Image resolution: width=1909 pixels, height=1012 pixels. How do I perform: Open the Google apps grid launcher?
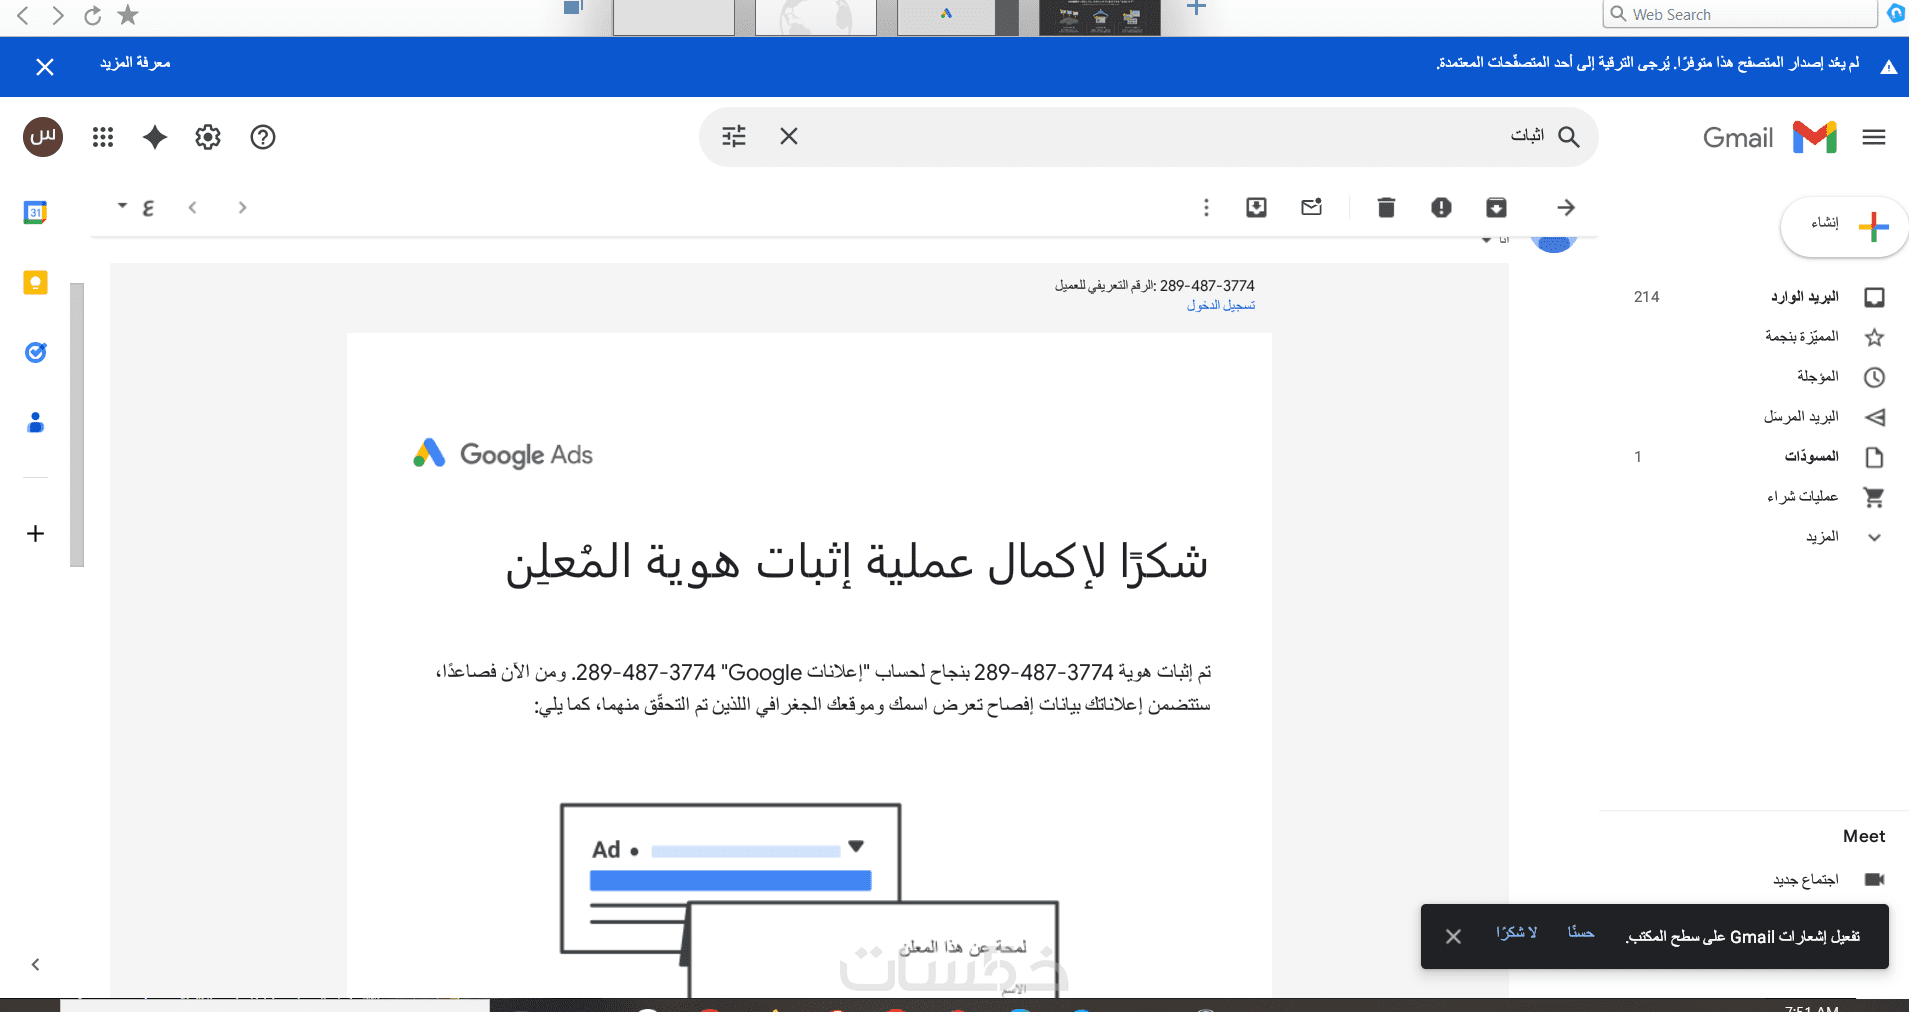tap(103, 137)
